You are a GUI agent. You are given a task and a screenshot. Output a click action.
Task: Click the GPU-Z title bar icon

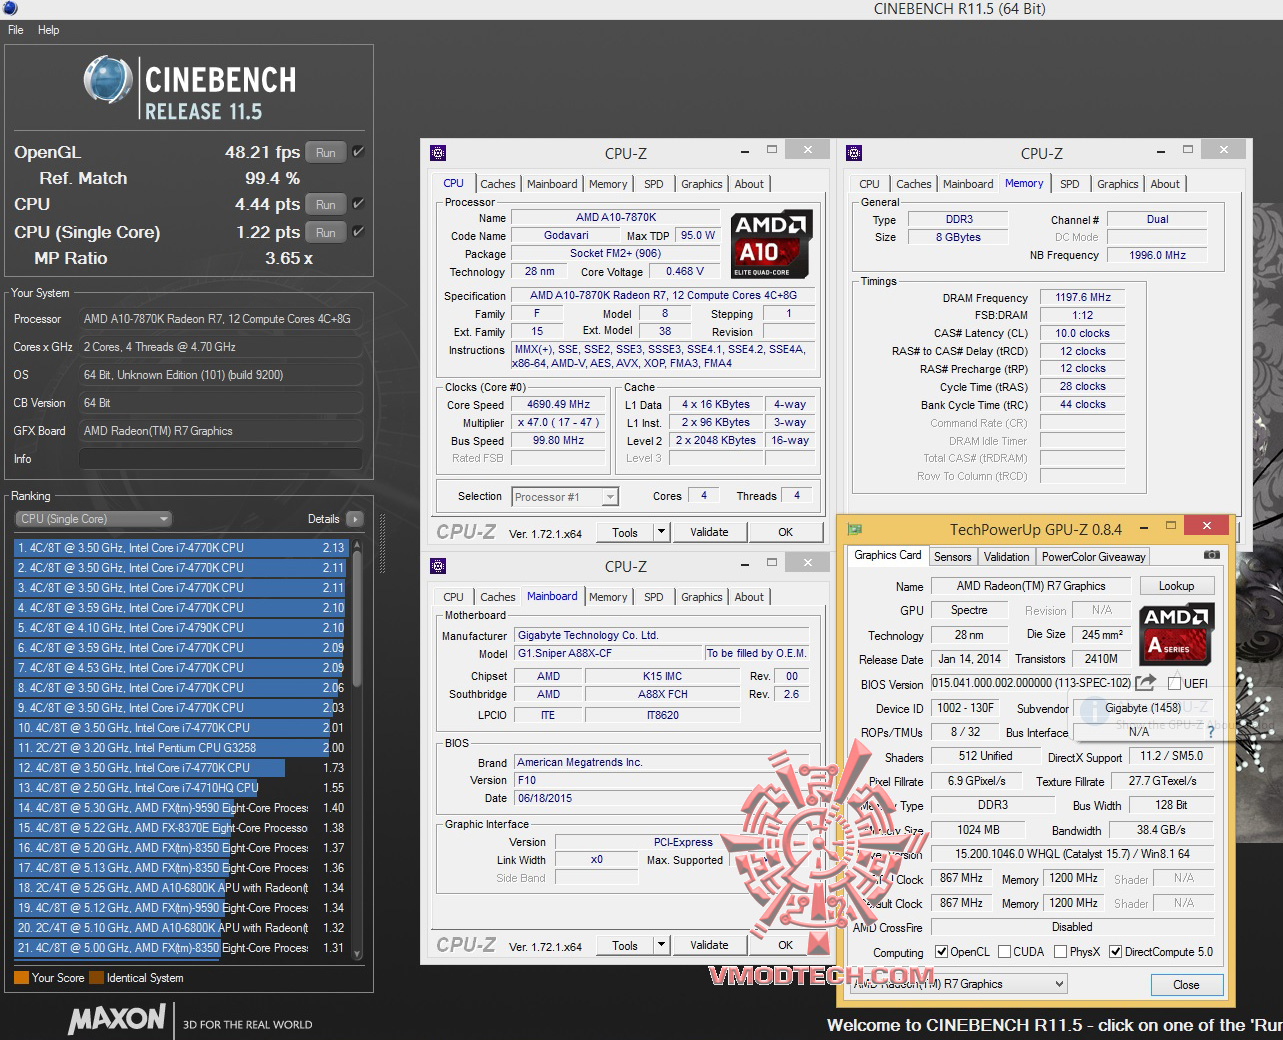pyautogui.click(x=854, y=529)
